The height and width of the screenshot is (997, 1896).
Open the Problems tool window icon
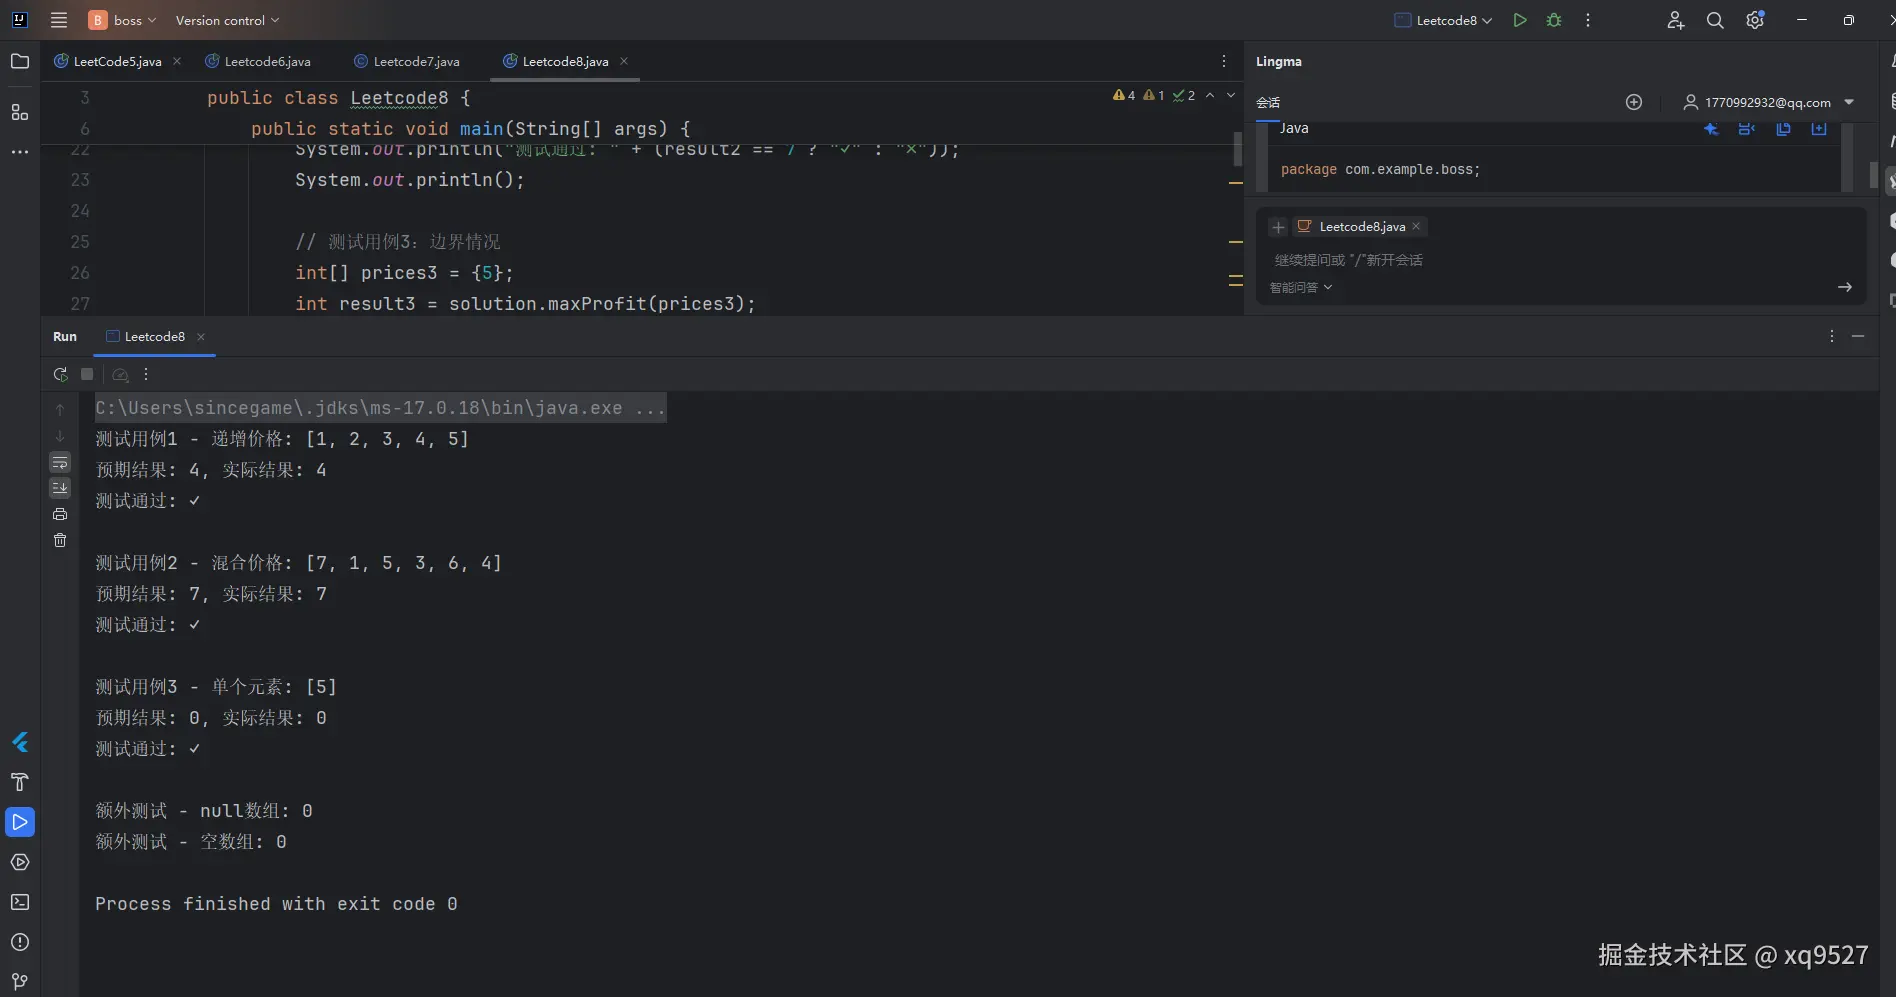pos(19,942)
